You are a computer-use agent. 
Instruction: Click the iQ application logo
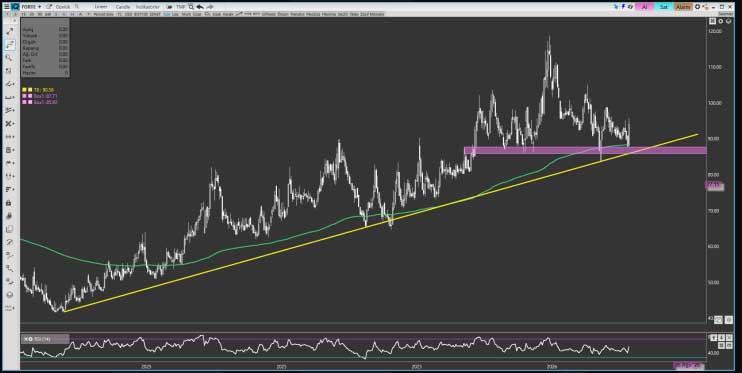point(15,7)
